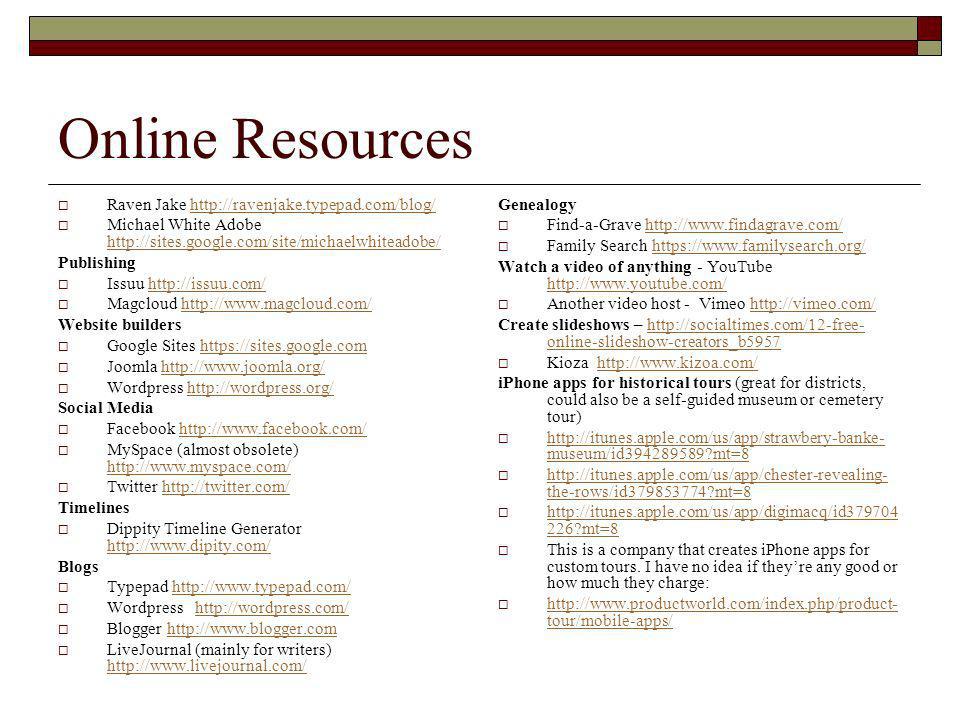Screen dimensions: 960x720
Task: Click 'LiveJournal (mainly for writers)' text
Action: click(219, 650)
